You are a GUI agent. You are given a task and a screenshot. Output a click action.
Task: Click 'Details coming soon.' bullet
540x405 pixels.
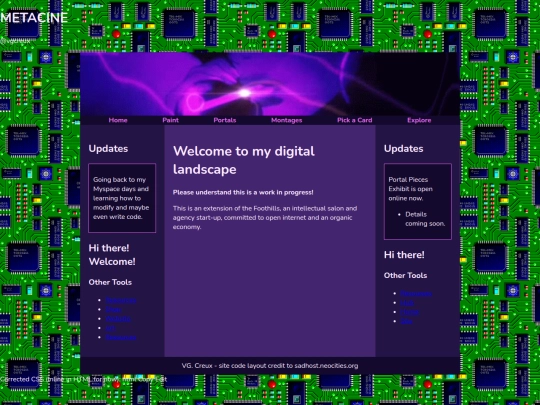click(x=425, y=219)
